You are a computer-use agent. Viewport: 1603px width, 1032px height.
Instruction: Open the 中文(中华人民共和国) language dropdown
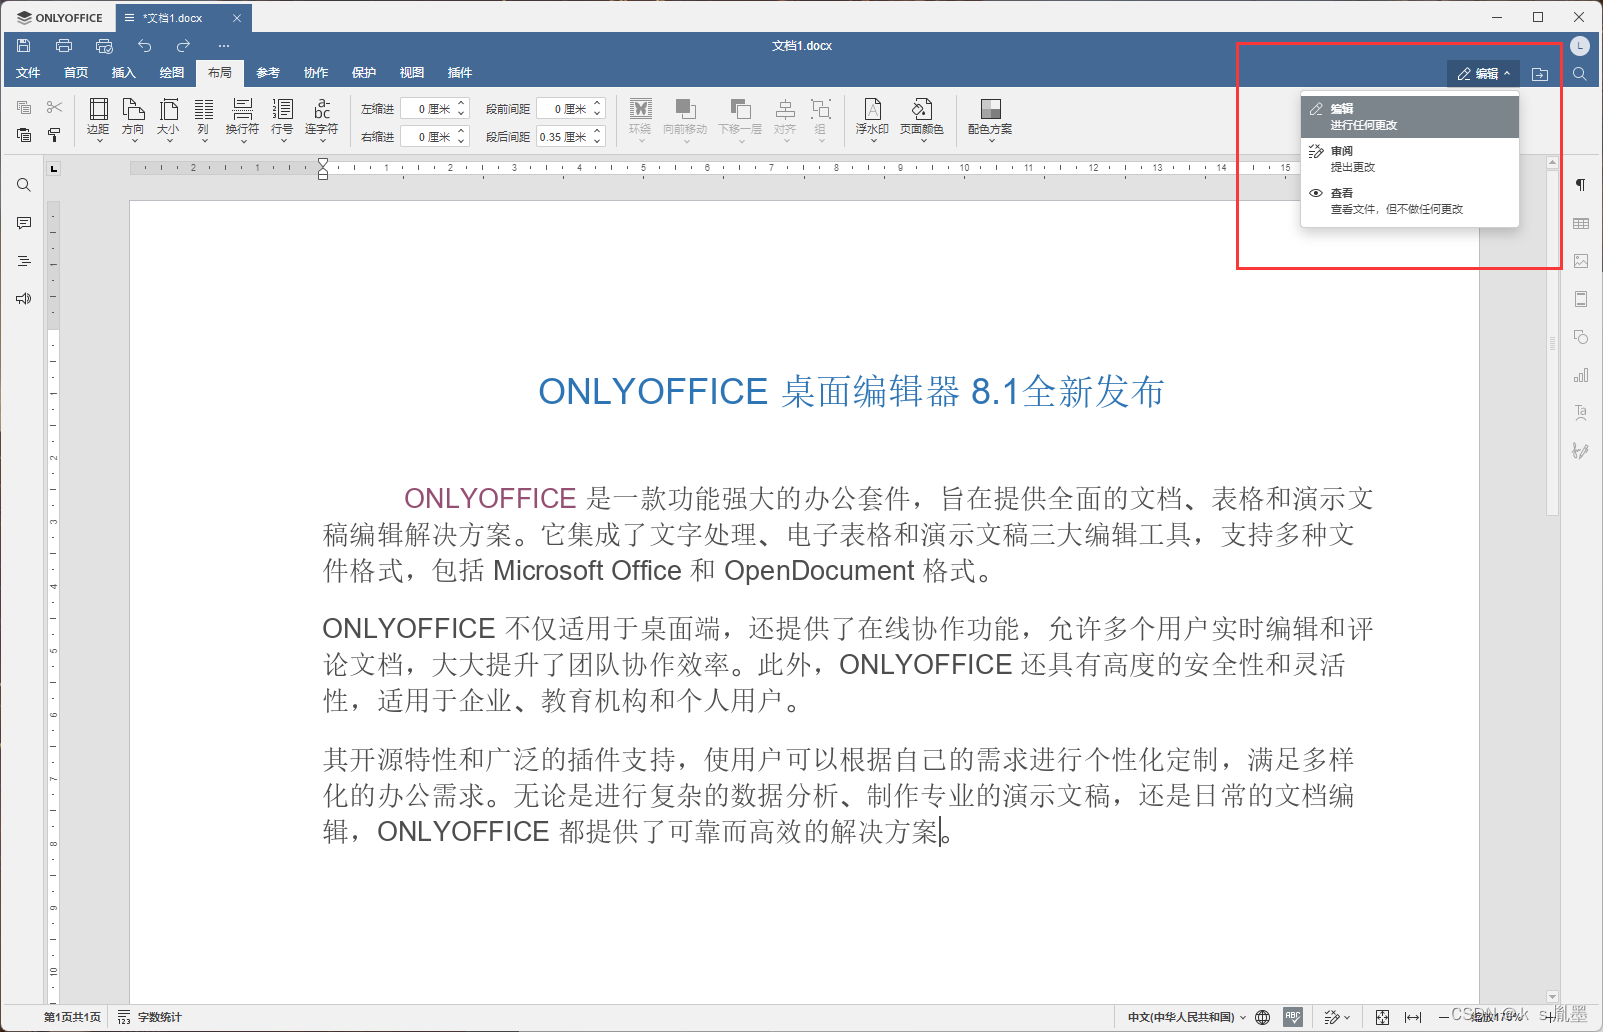pyautogui.click(x=1187, y=1017)
